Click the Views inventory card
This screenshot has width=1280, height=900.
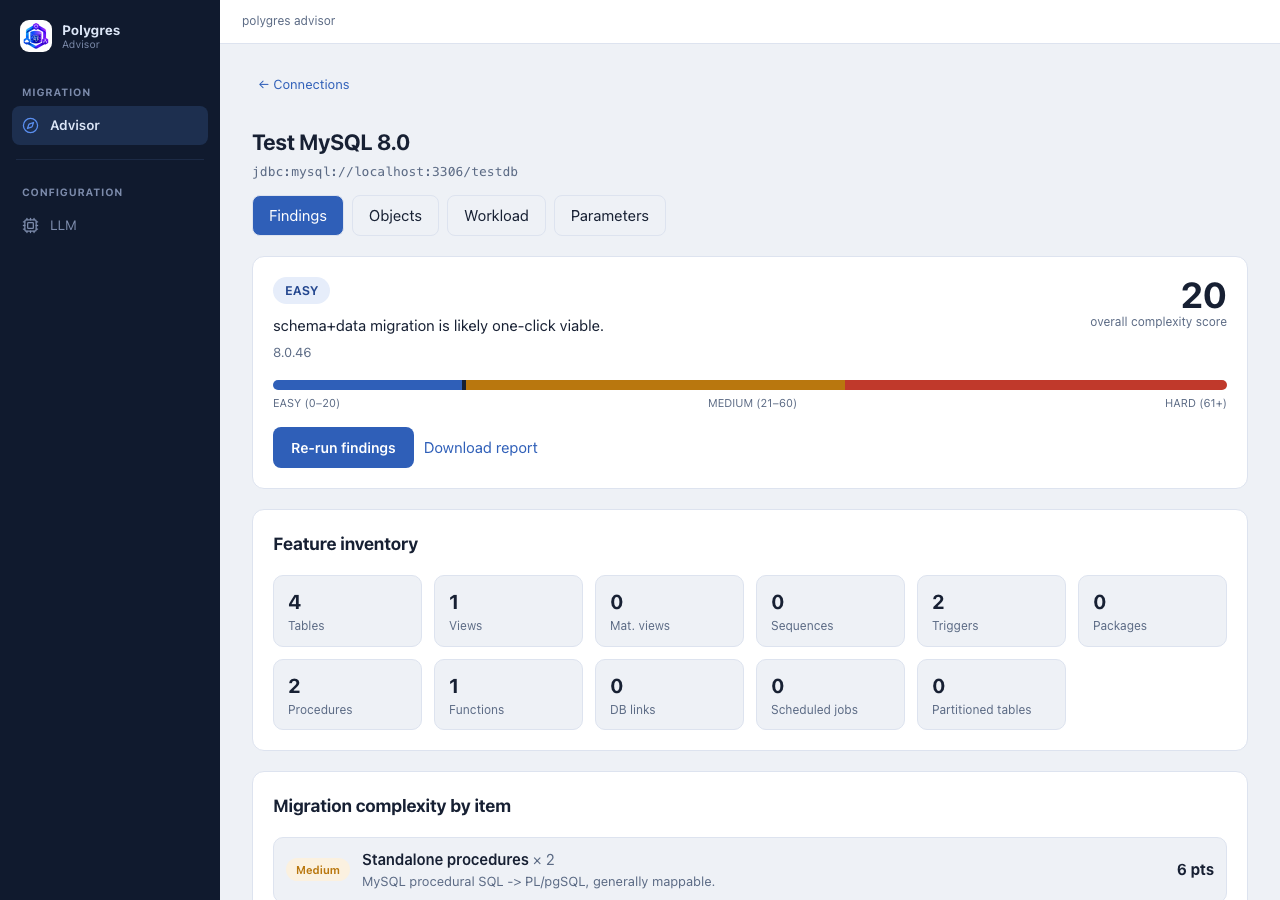[508, 611]
